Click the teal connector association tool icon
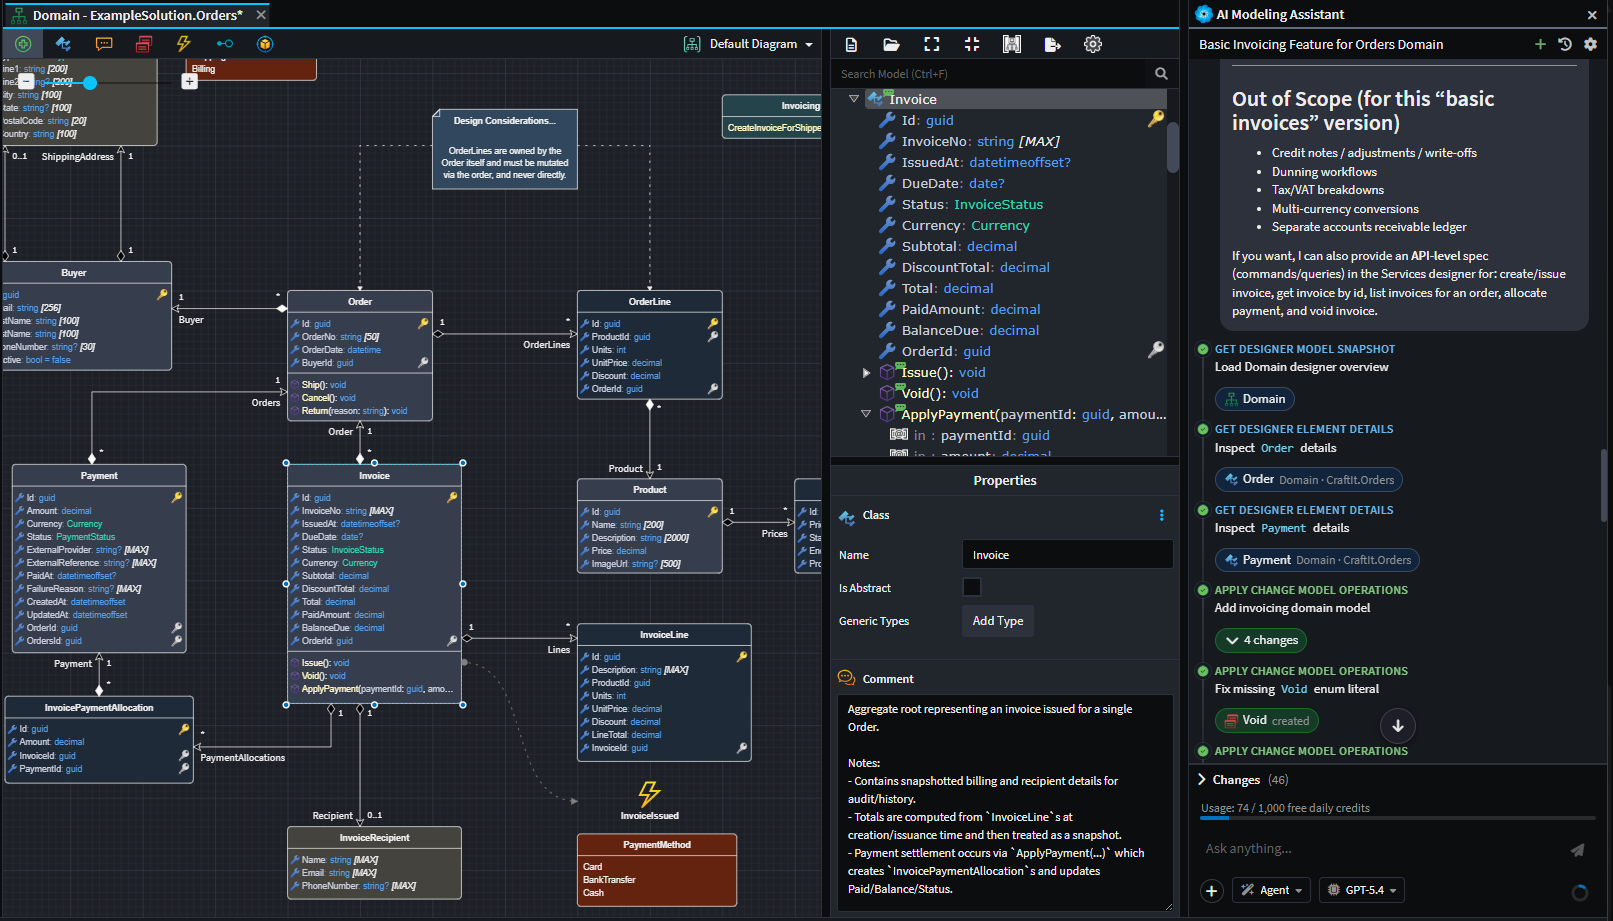 click(x=225, y=44)
